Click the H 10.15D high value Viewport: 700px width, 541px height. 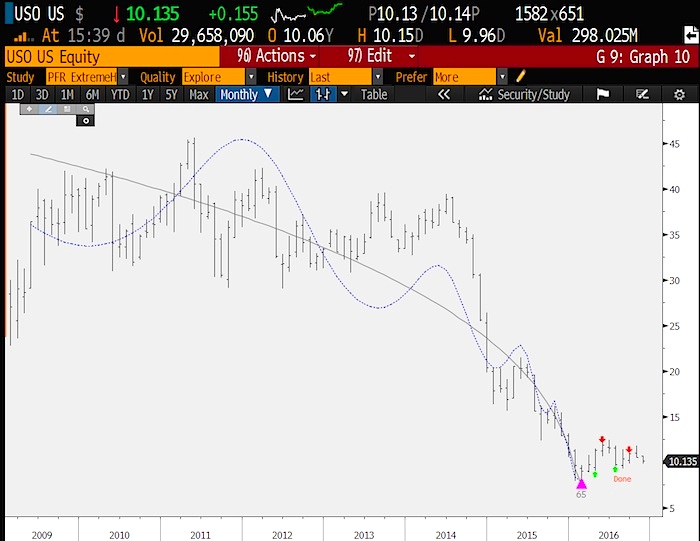(x=390, y=35)
